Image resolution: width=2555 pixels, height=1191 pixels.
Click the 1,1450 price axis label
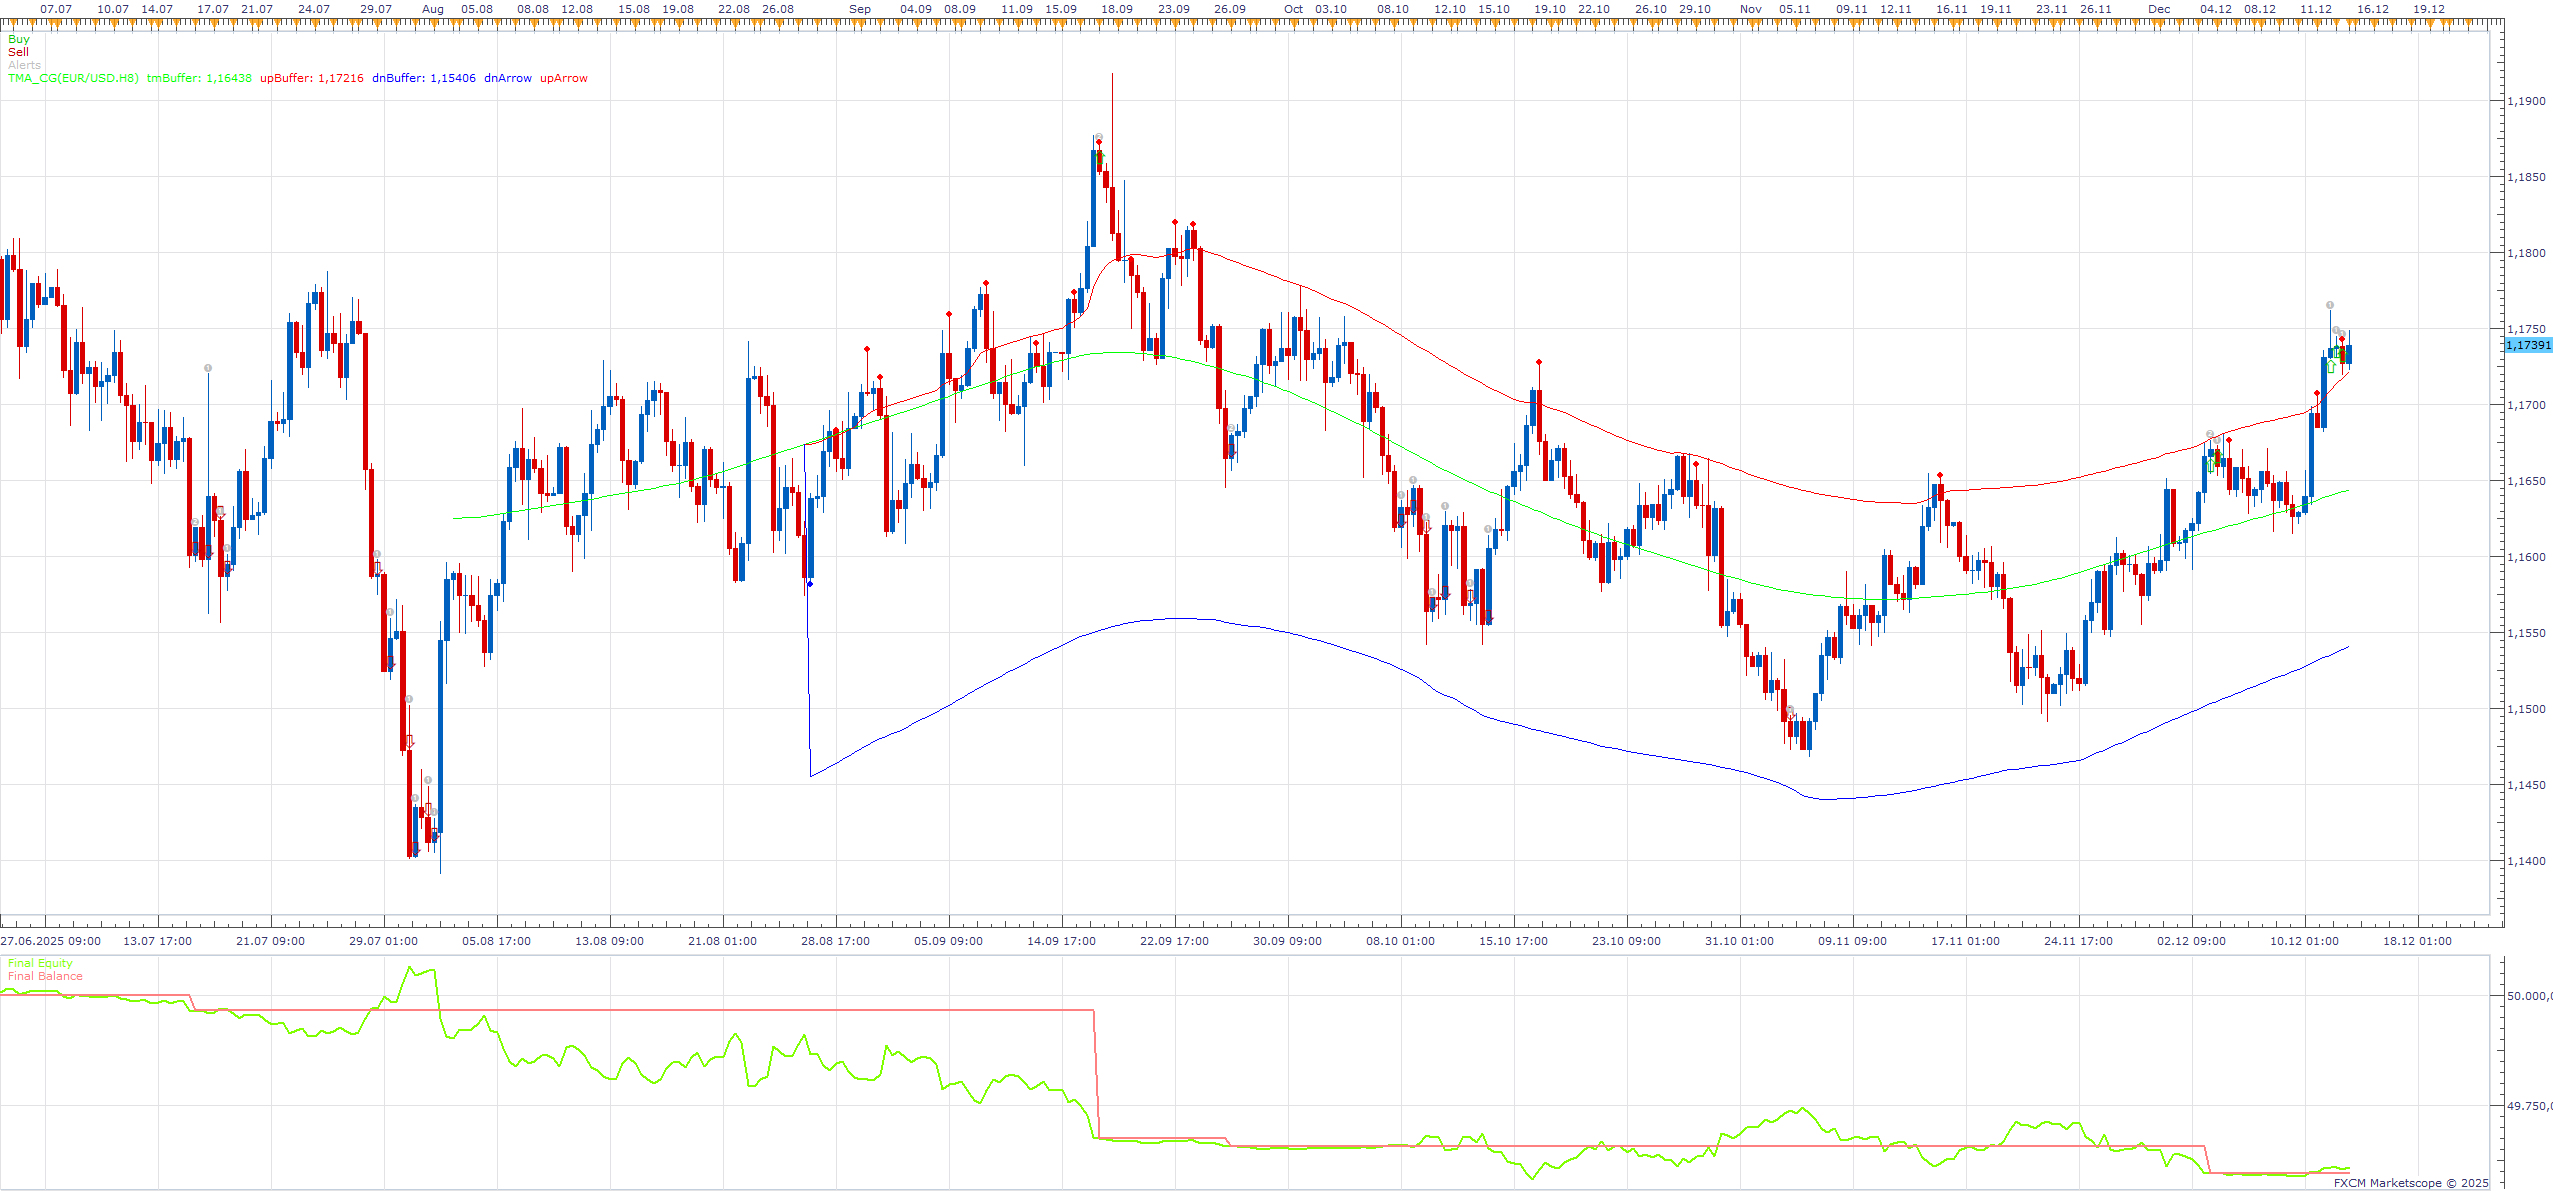pos(2526,785)
